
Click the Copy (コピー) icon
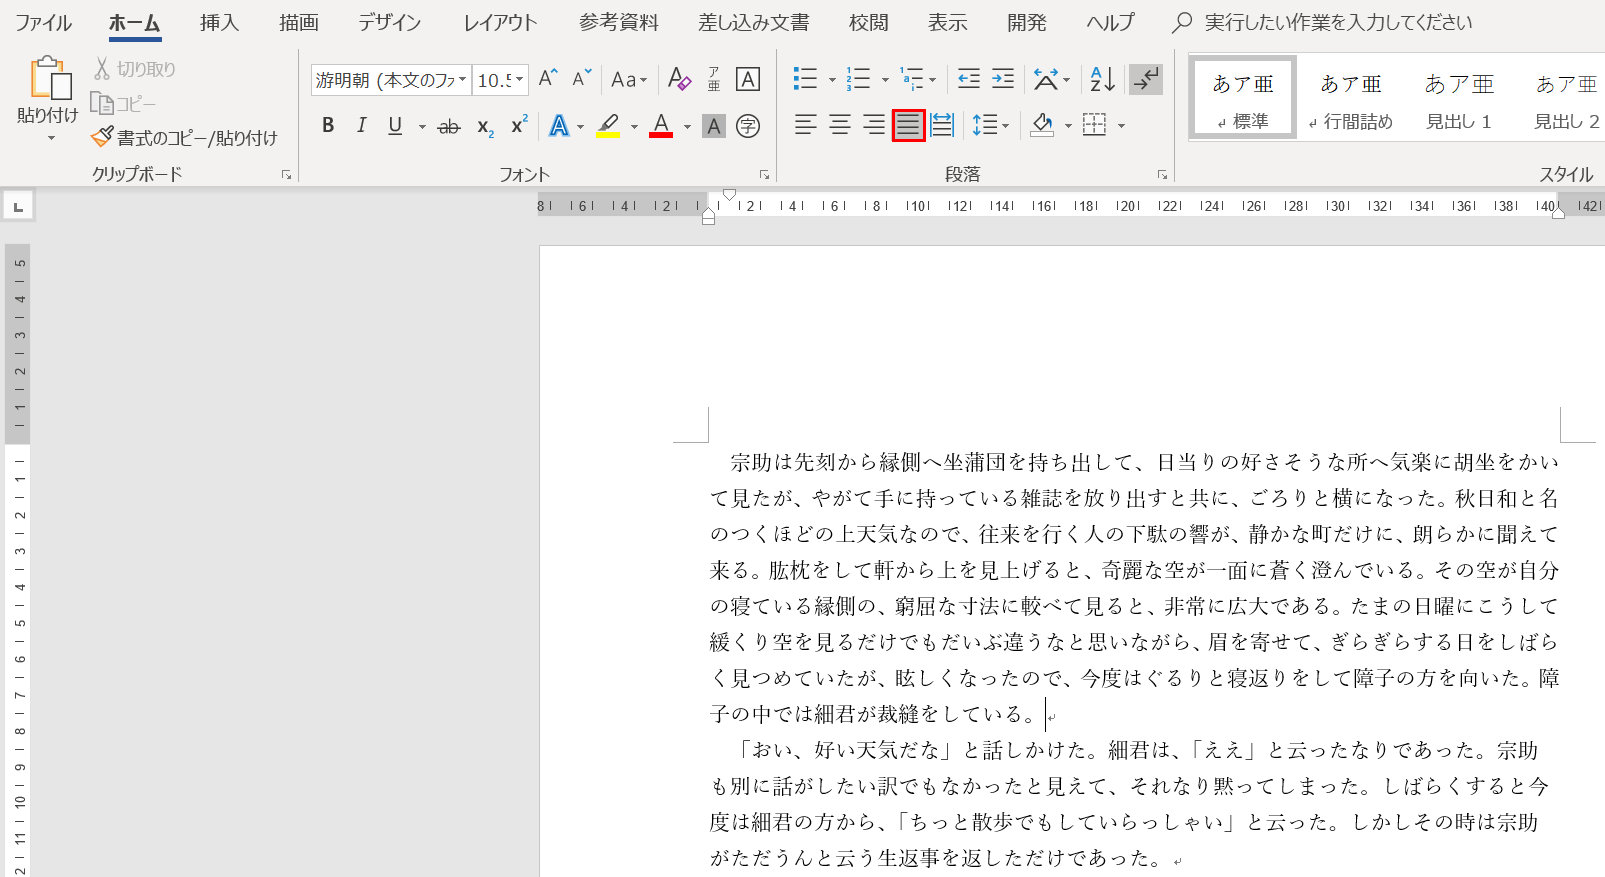point(101,103)
